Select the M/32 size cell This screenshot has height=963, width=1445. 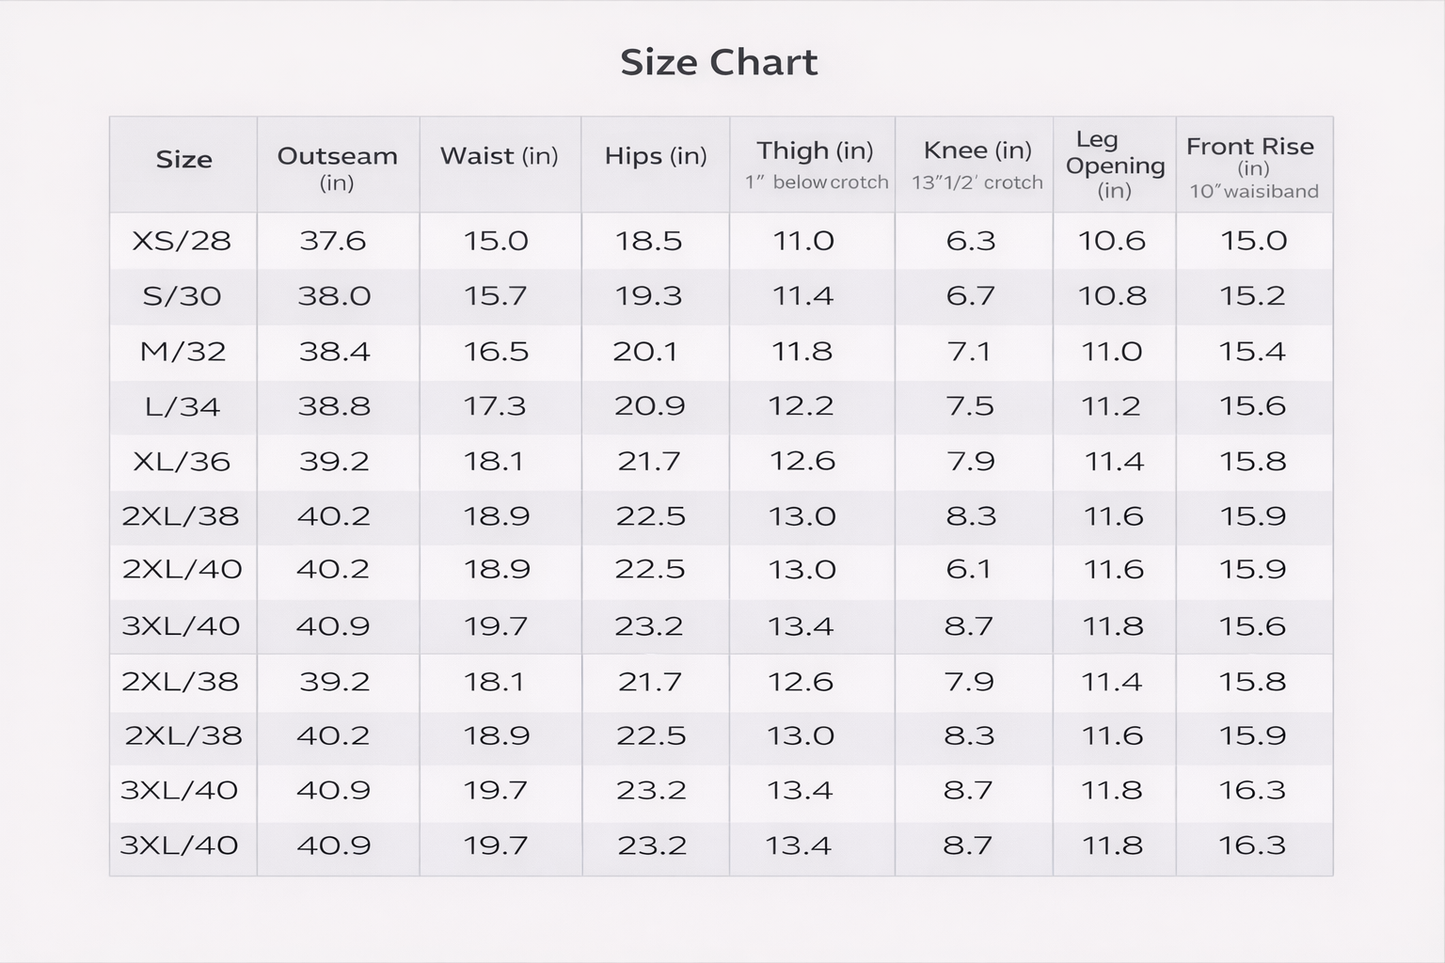click(x=182, y=352)
